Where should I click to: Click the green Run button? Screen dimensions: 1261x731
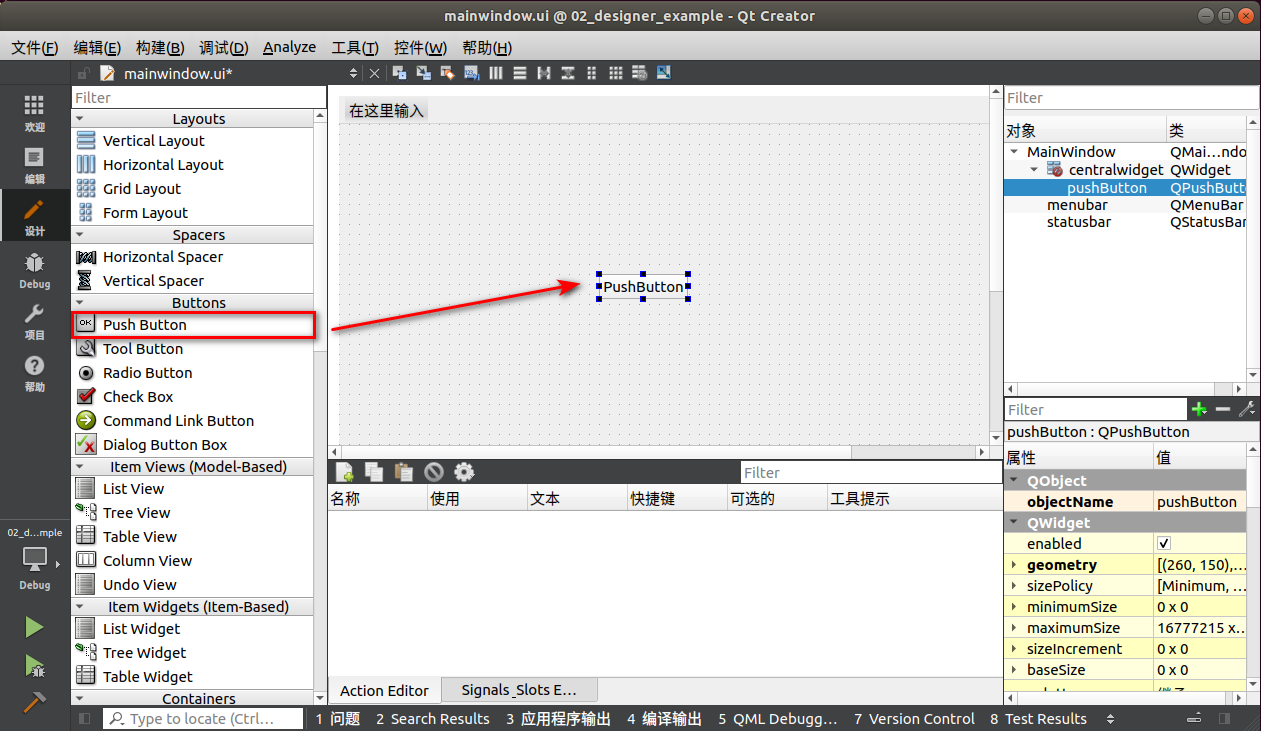point(34,627)
